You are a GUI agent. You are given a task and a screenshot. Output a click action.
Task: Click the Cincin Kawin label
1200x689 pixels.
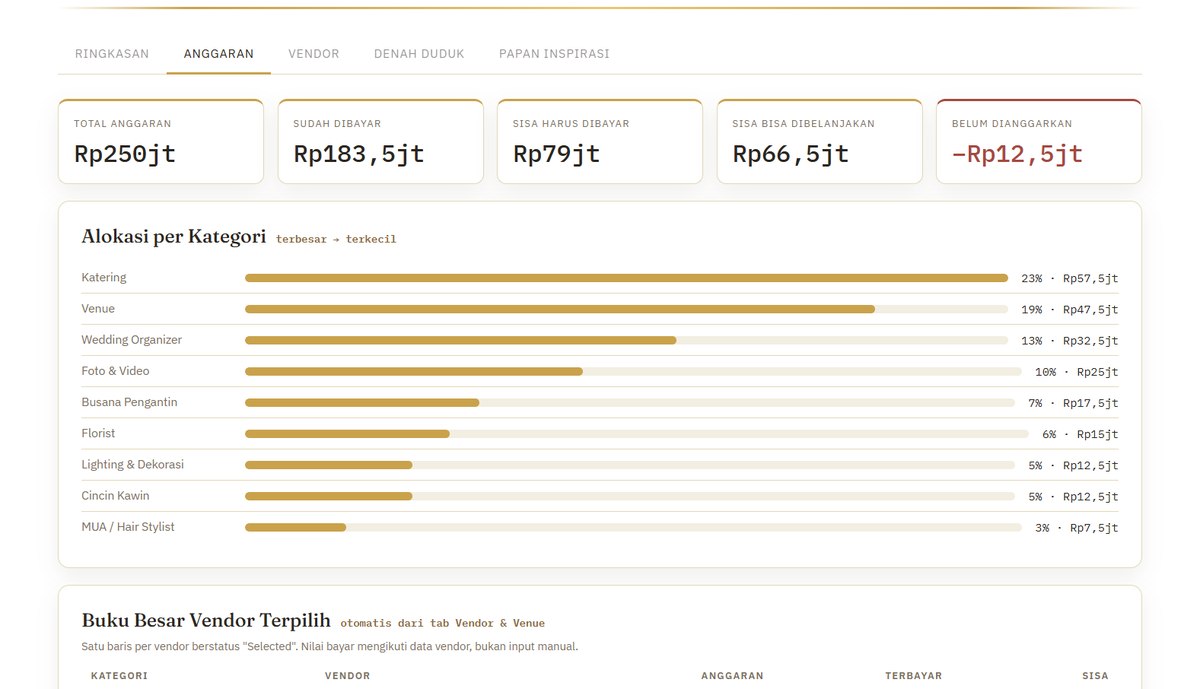[115, 496]
